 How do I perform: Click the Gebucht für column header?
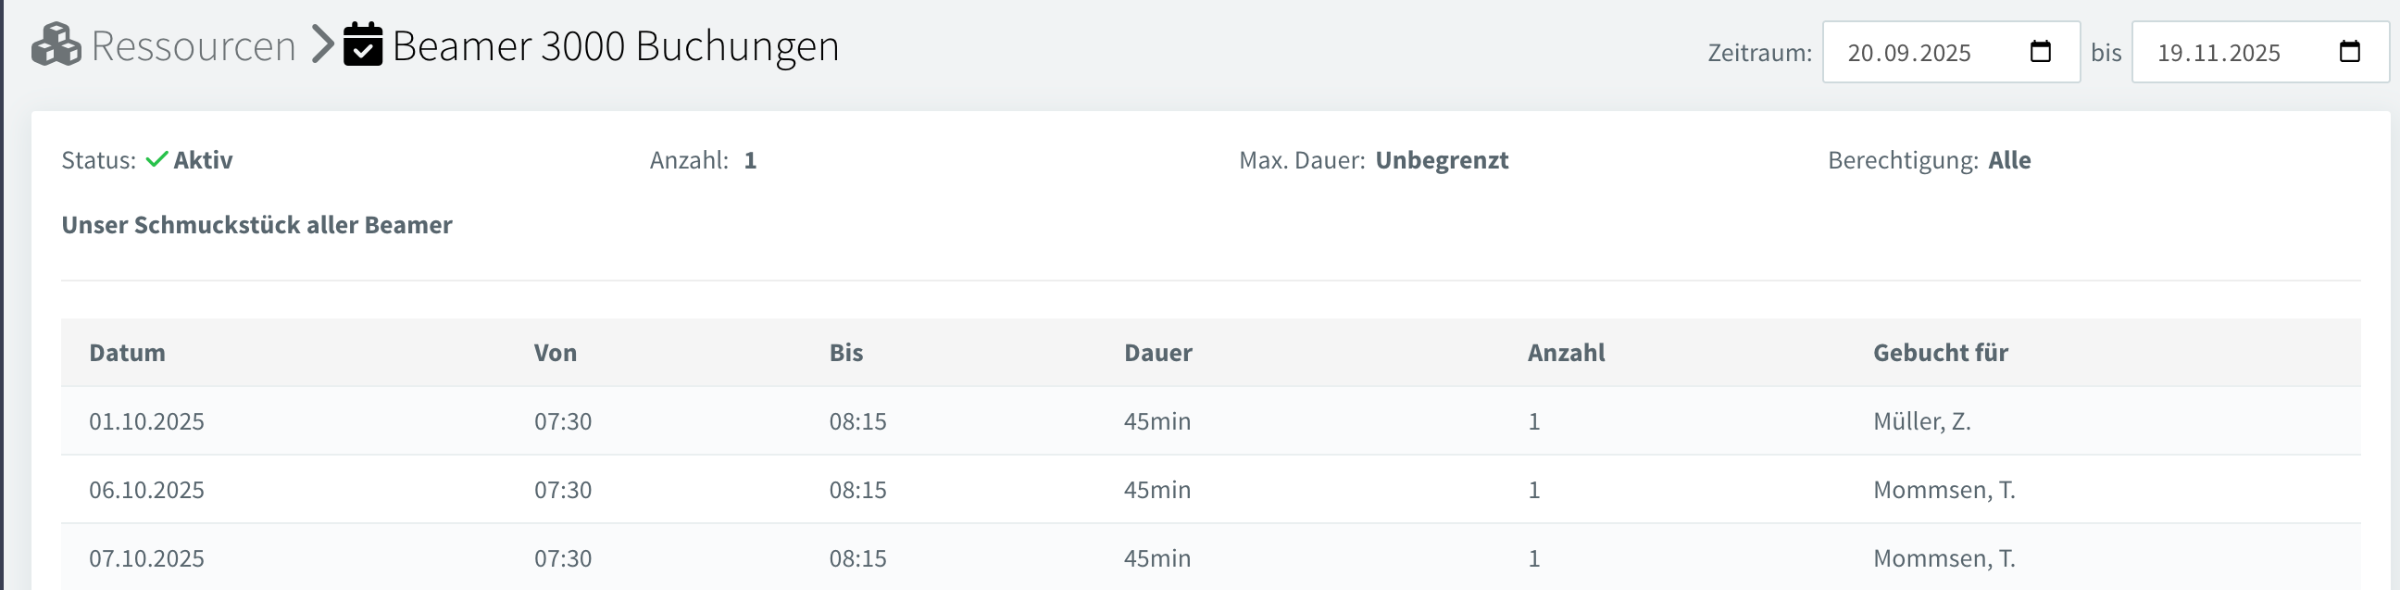tap(1940, 353)
